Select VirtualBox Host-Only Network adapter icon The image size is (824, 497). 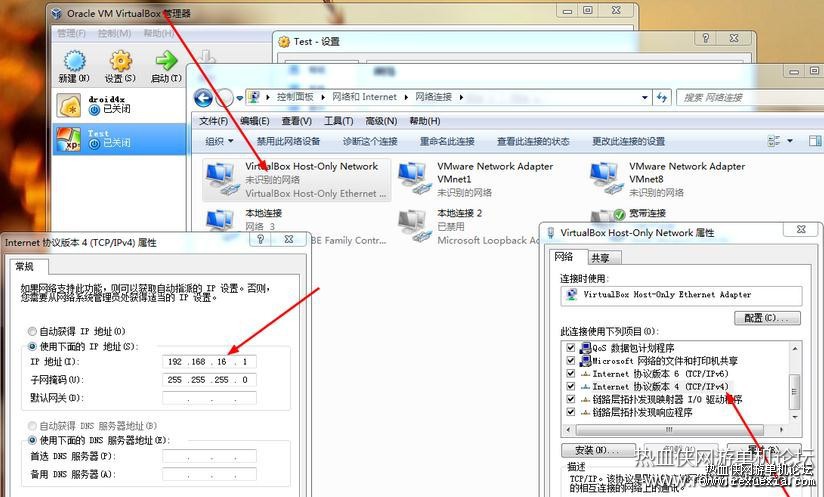[221, 179]
